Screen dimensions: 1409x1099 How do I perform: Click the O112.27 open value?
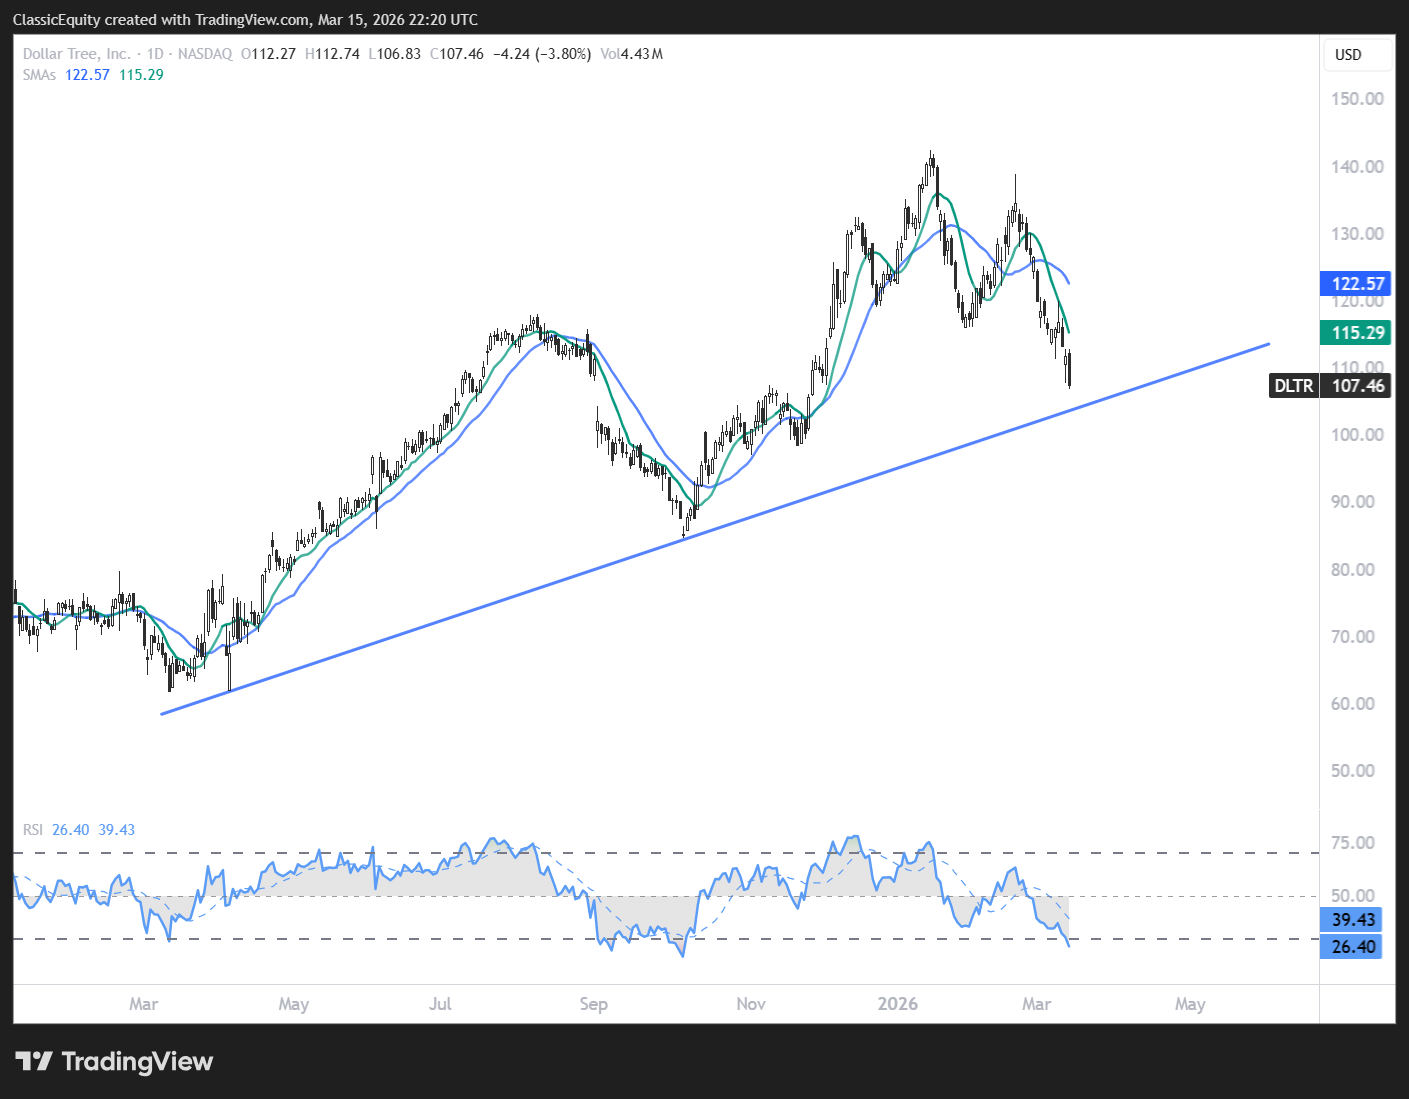point(269,54)
